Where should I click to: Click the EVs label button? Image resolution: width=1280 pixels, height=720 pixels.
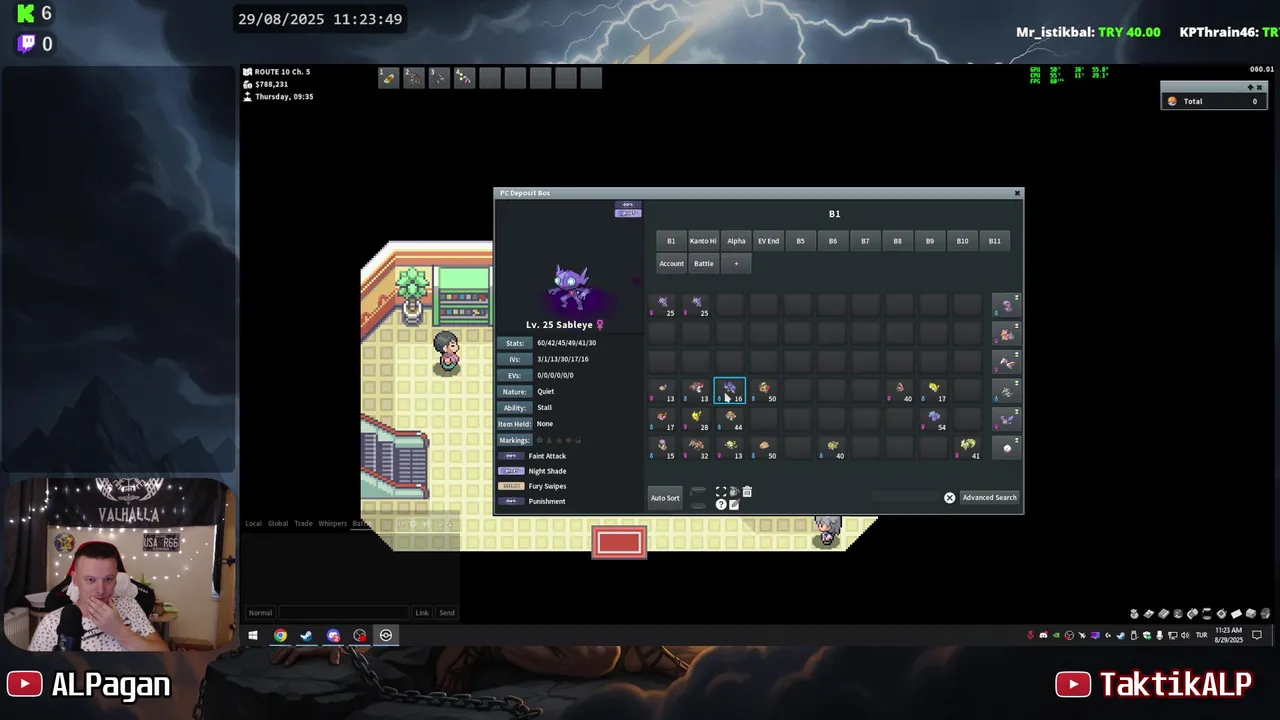(514, 375)
